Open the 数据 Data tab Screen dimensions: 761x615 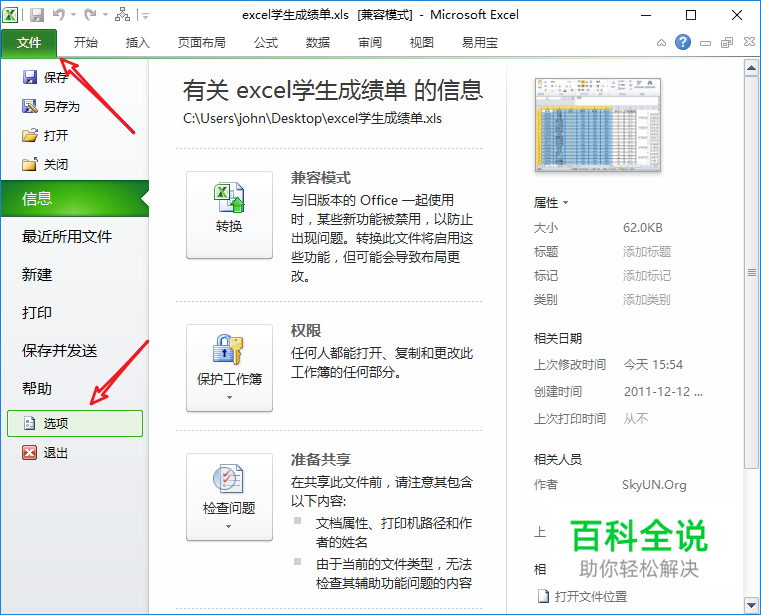point(317,43)
